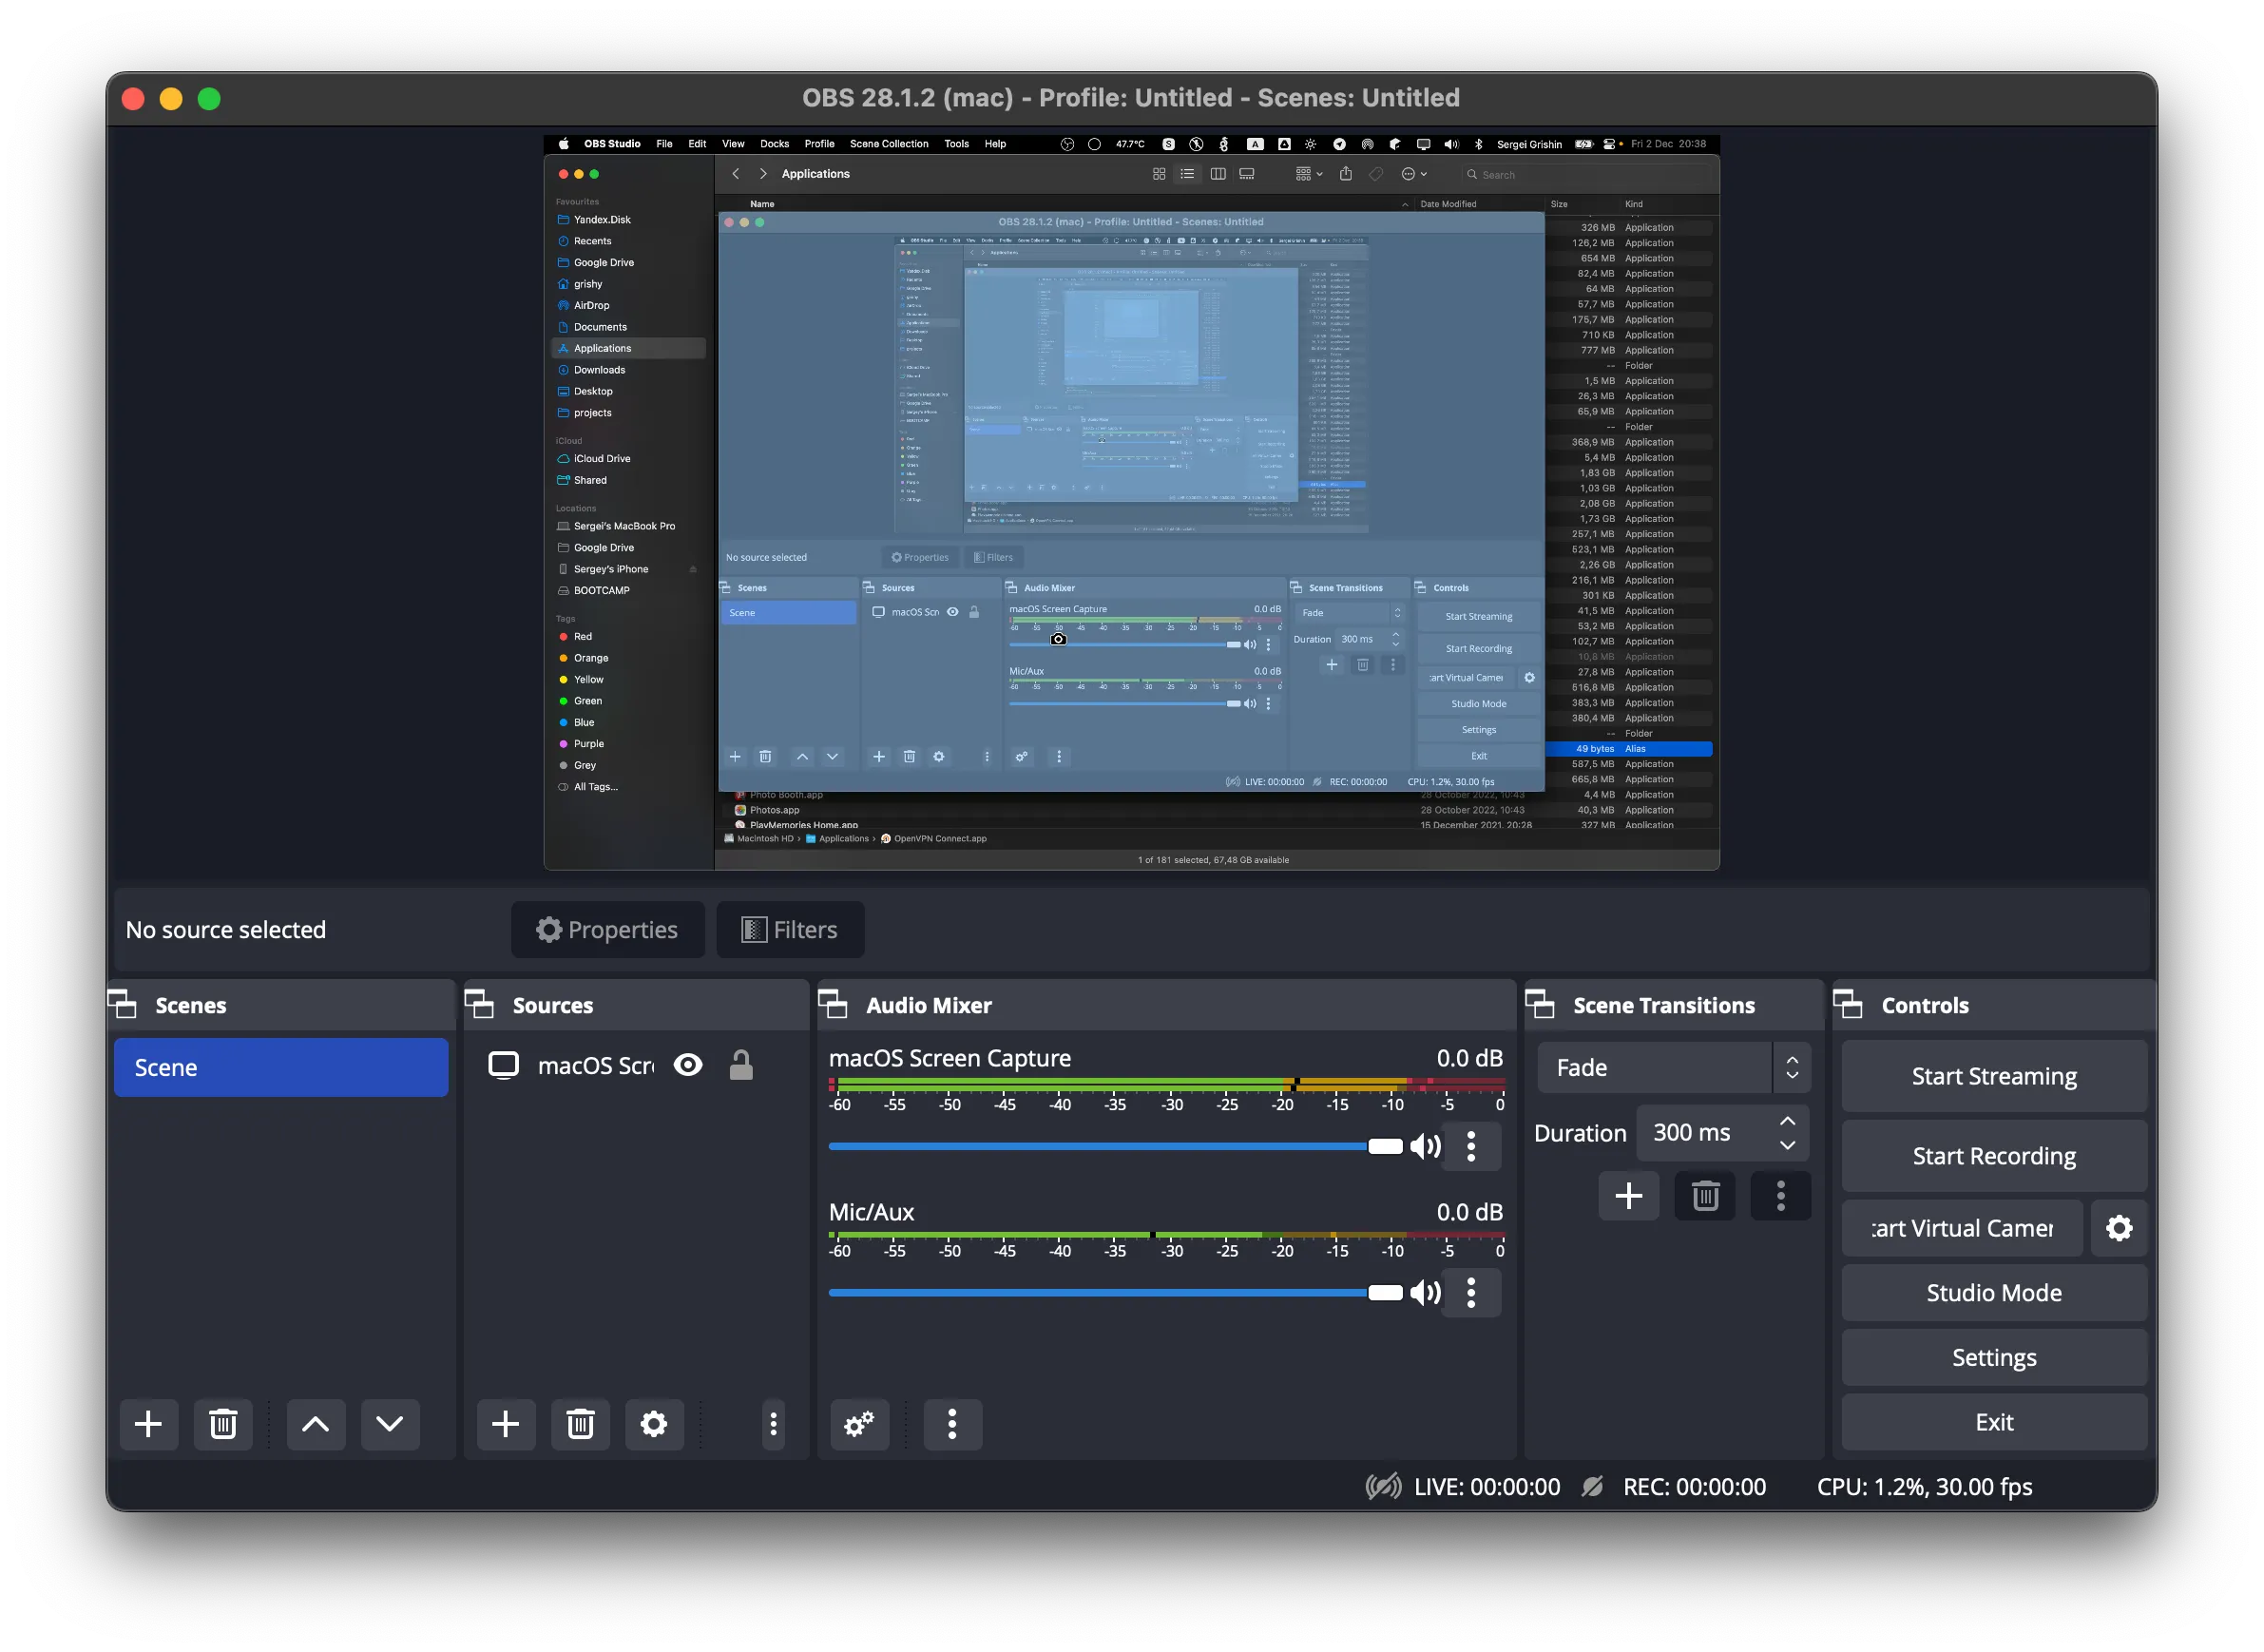Move scene up with arrow icon
This screenshot has width=2264, height=1652.
pyautogui.click(x=315, y=1423)
